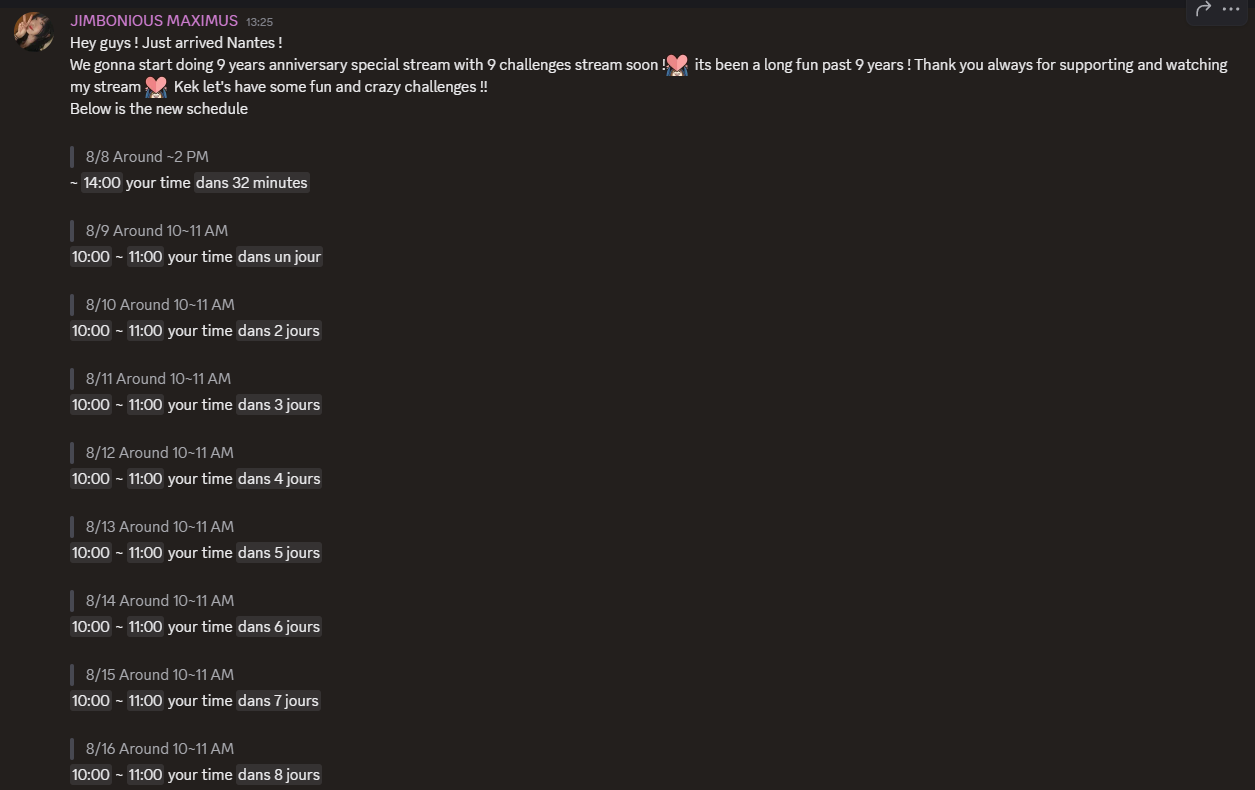Image resolution: width=1255 pixels, height=790 pixels.
Task: Click the message time 13:25 next to the username
Action: [x=260, y=21]
